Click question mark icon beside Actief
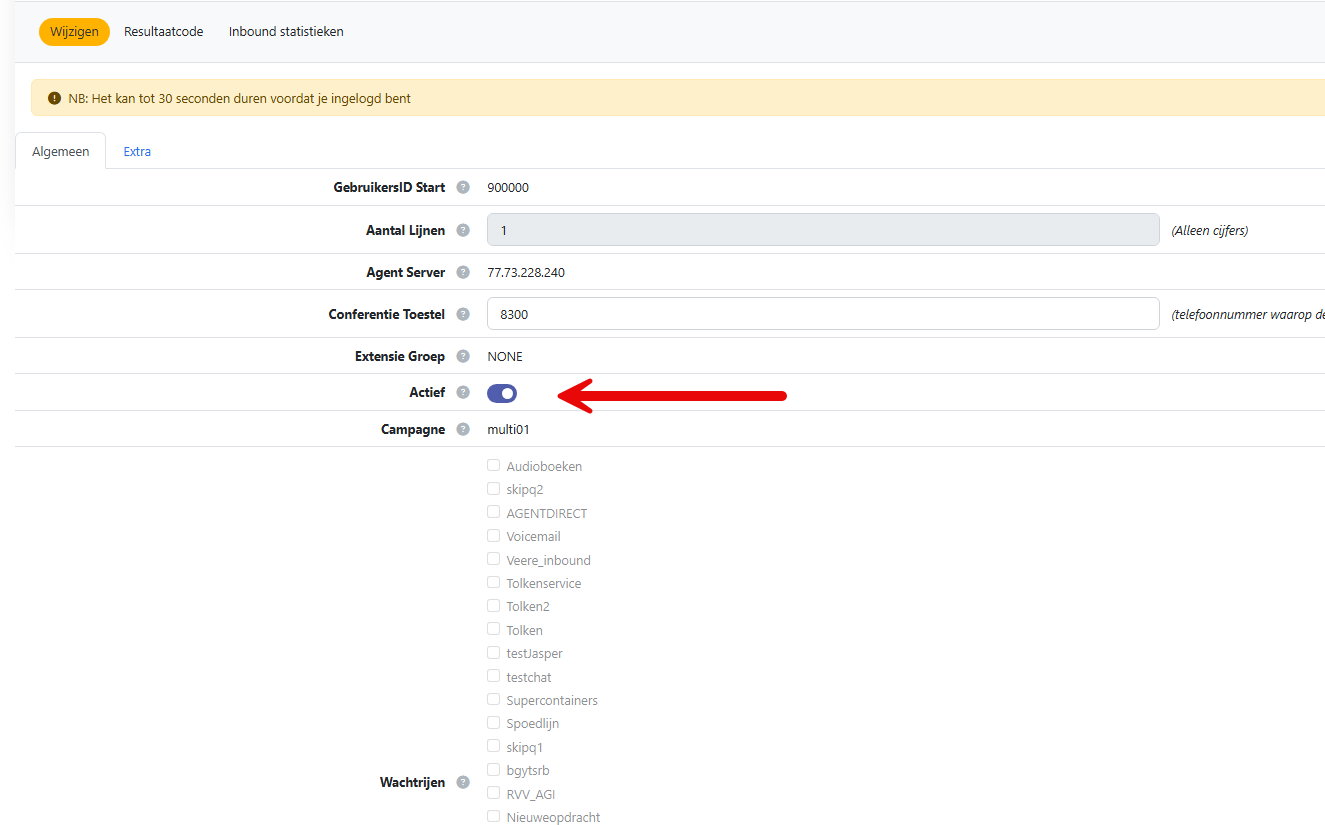 (463, 392)
